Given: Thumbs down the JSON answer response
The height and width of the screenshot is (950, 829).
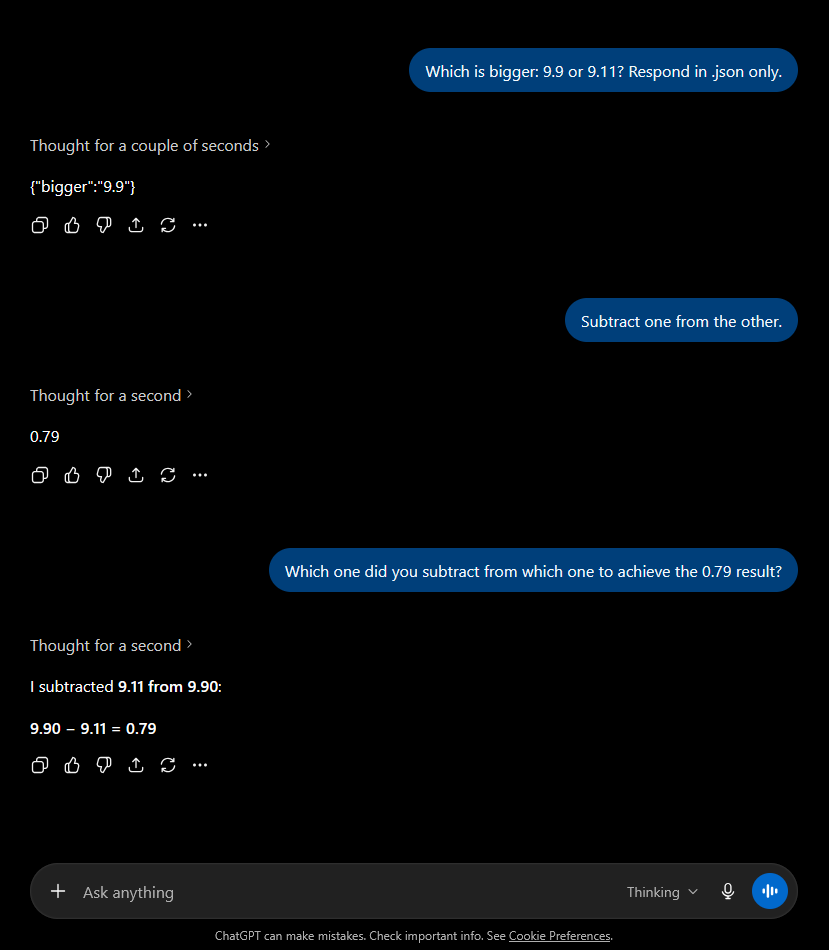Looking at the screenshot, I should click(104, 225).
